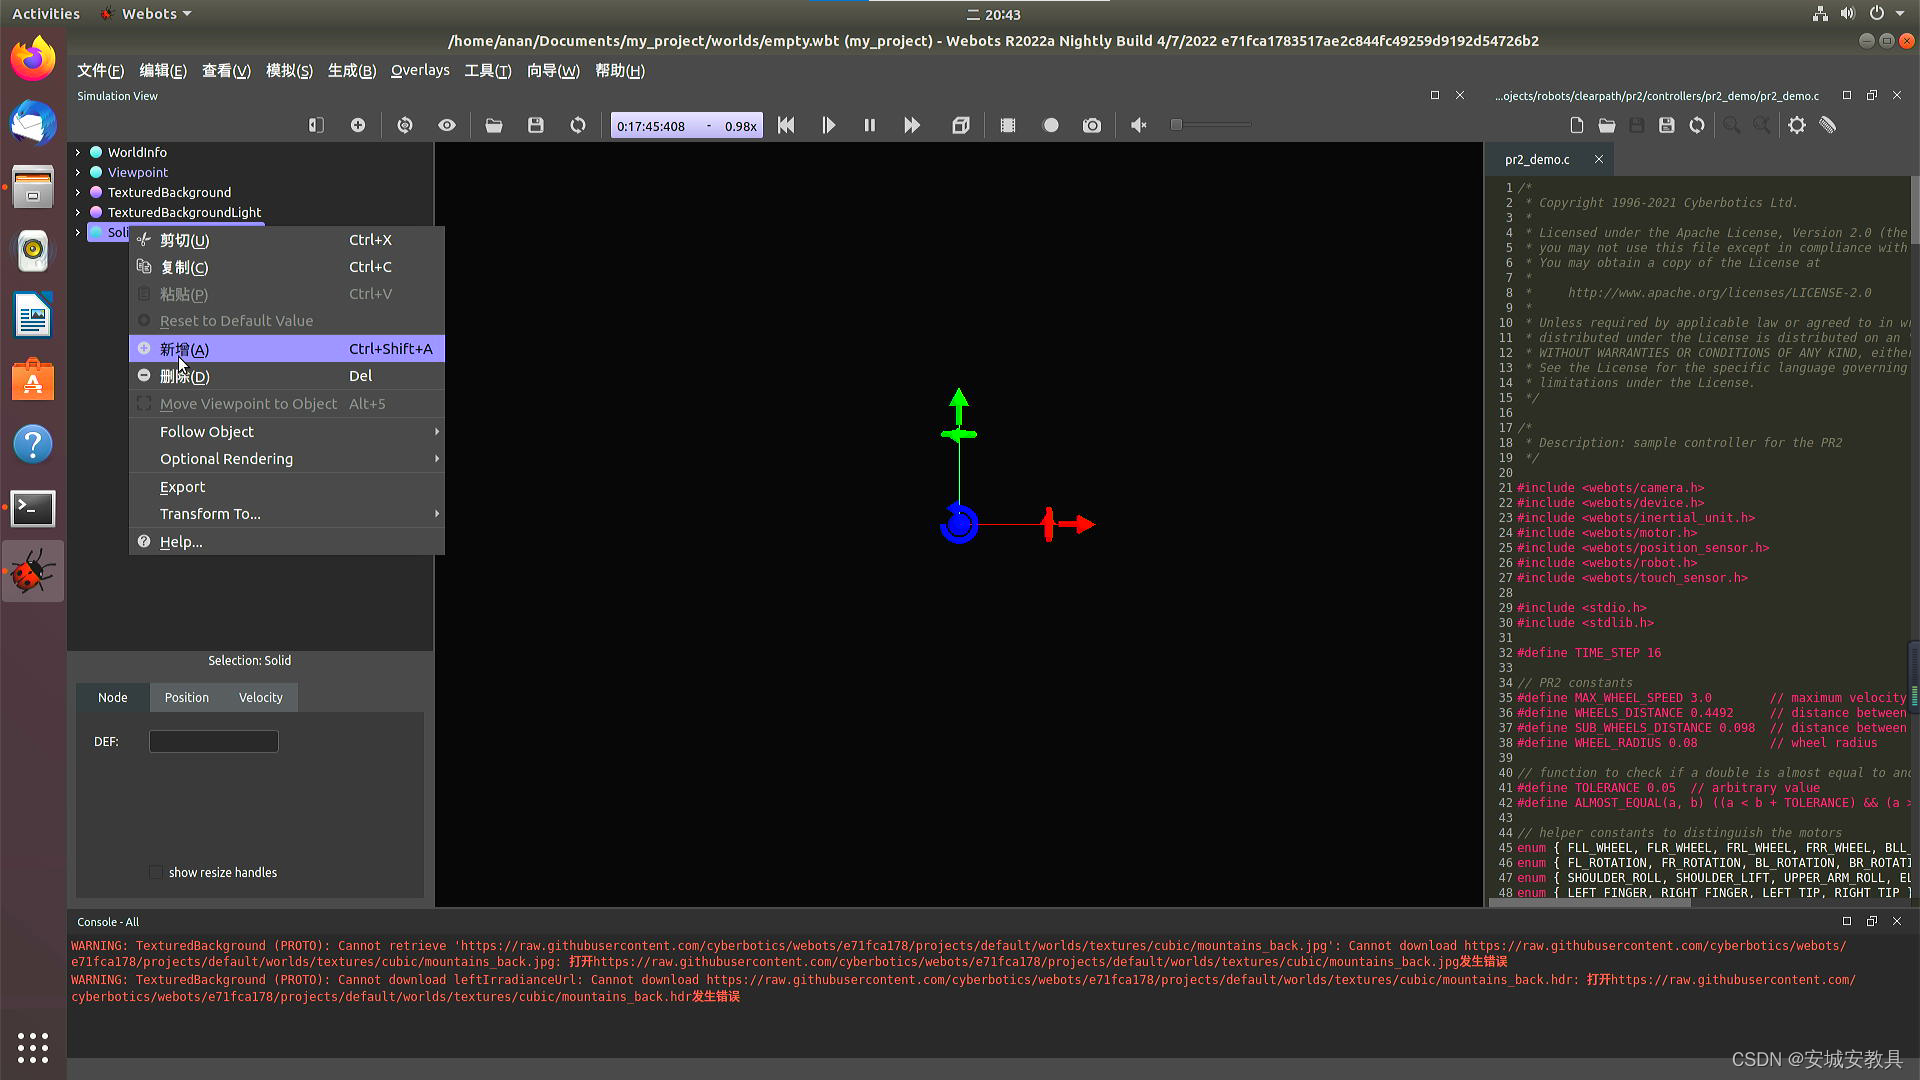Save the world via floppy icon
This screenshot has width=1920, height=1080.
(536, 125)
